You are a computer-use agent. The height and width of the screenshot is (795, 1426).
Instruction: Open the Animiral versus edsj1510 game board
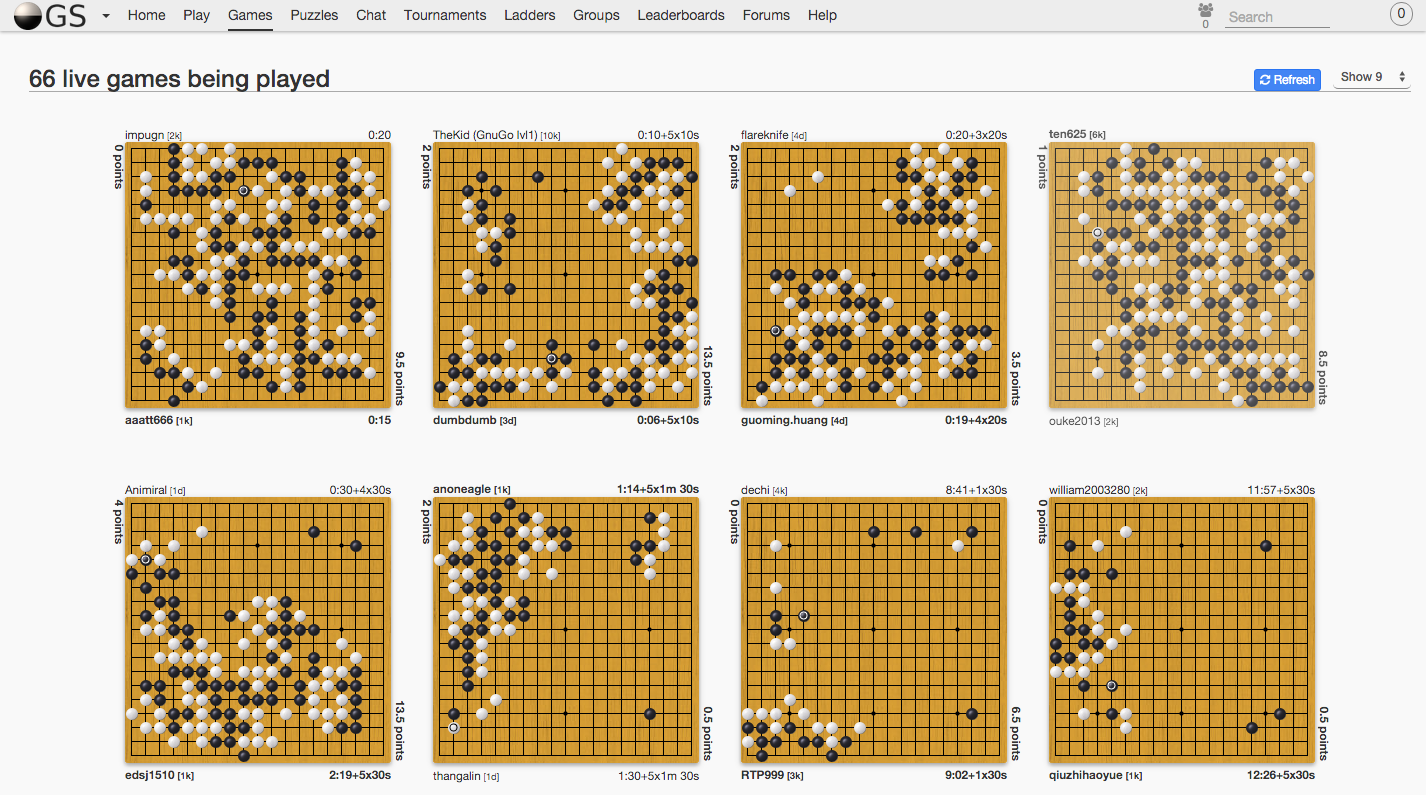pos(257,630)
